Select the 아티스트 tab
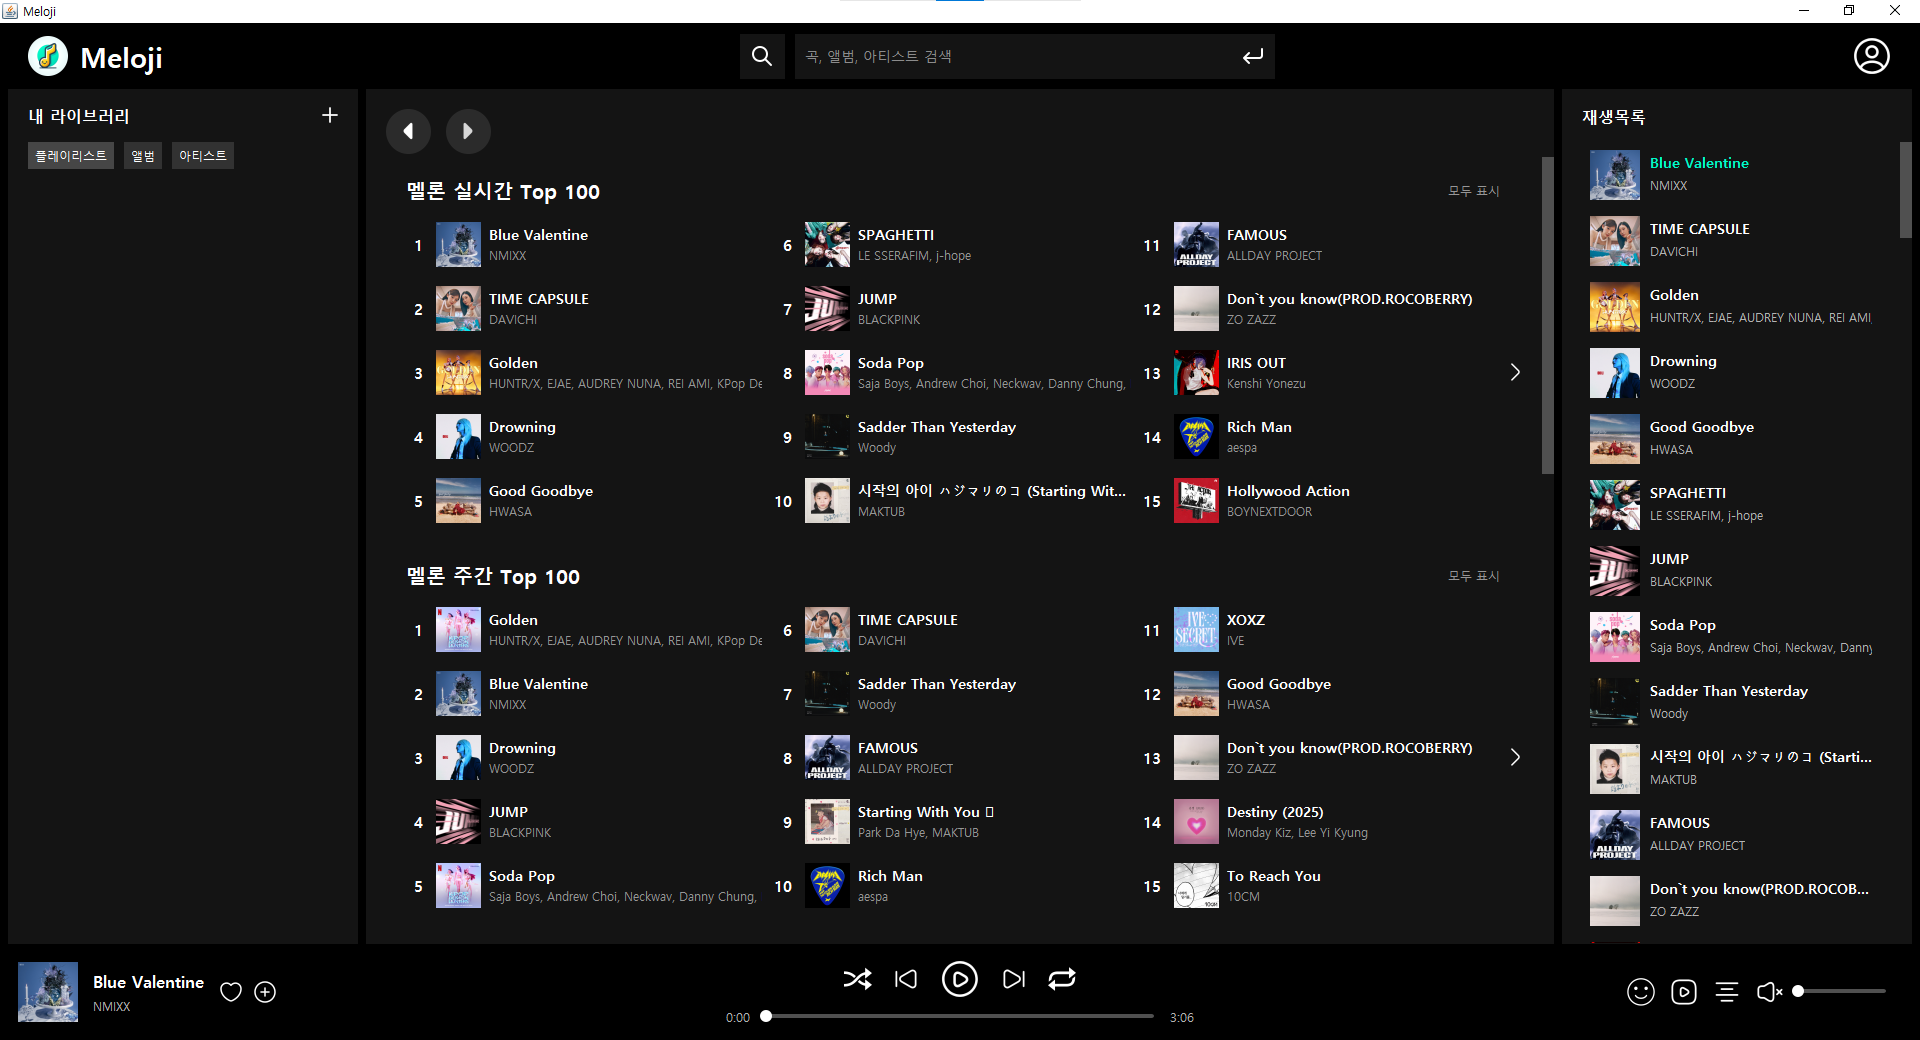This screenshot has width=1920, height=1040. 203,156
